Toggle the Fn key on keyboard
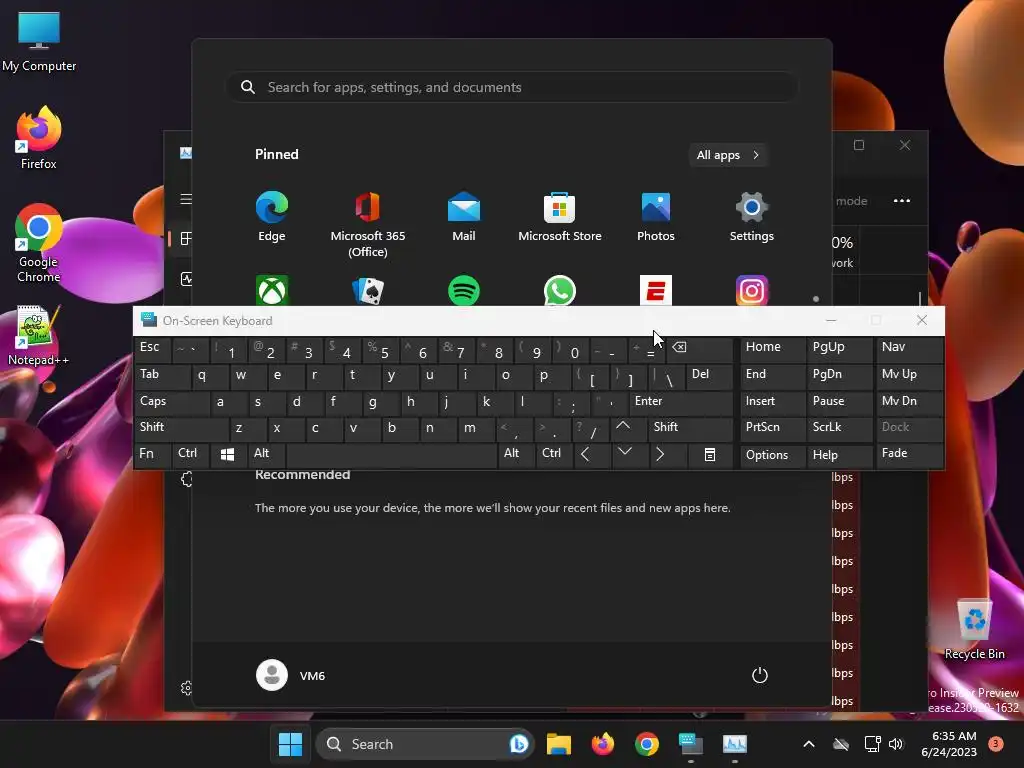 click(153, 455)
